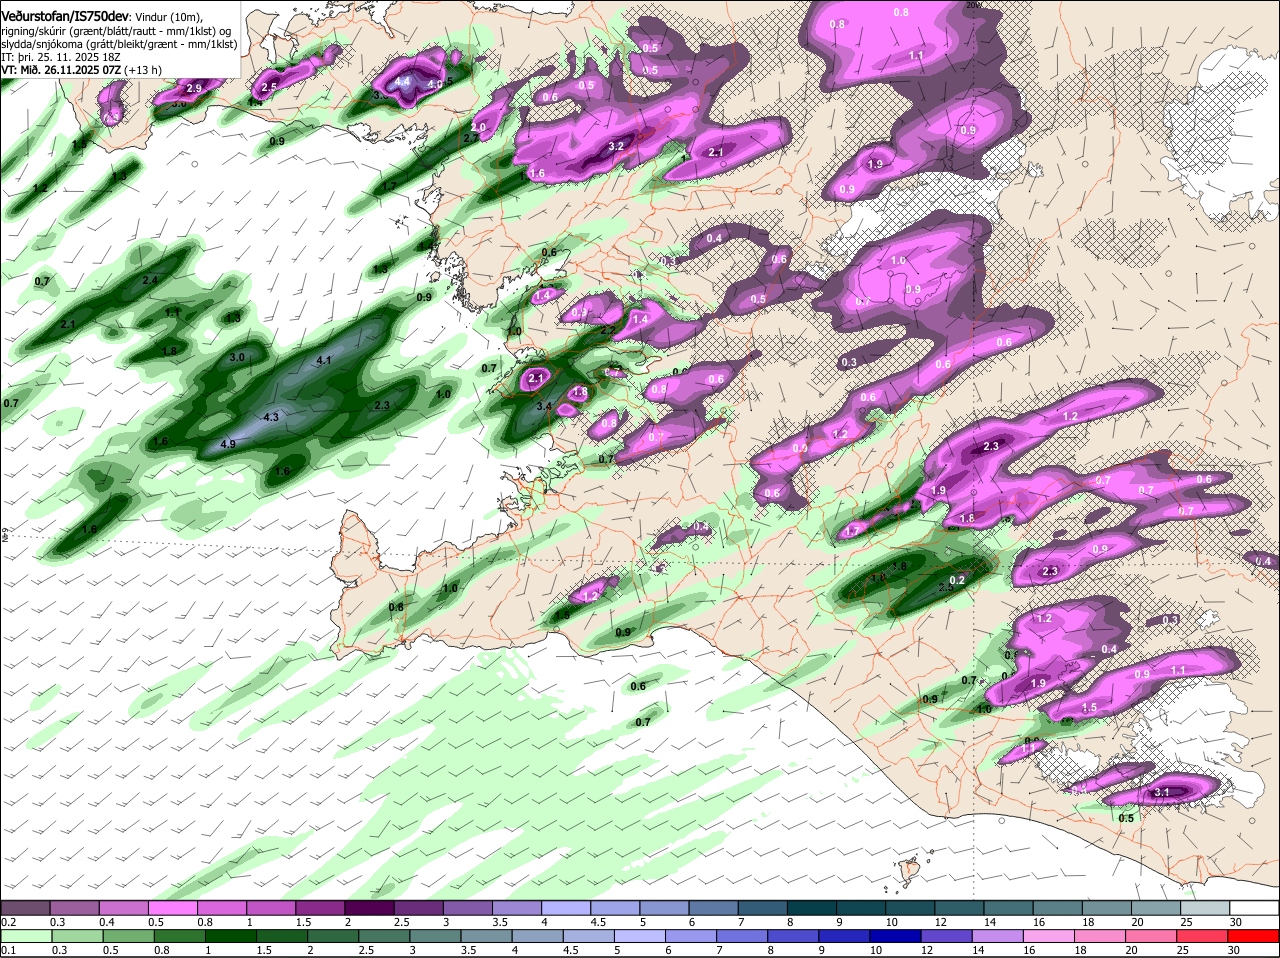Click the 3.1 snow value on the map
This screenshot has width=1280, height=958.
click(x=1161, y=793)
